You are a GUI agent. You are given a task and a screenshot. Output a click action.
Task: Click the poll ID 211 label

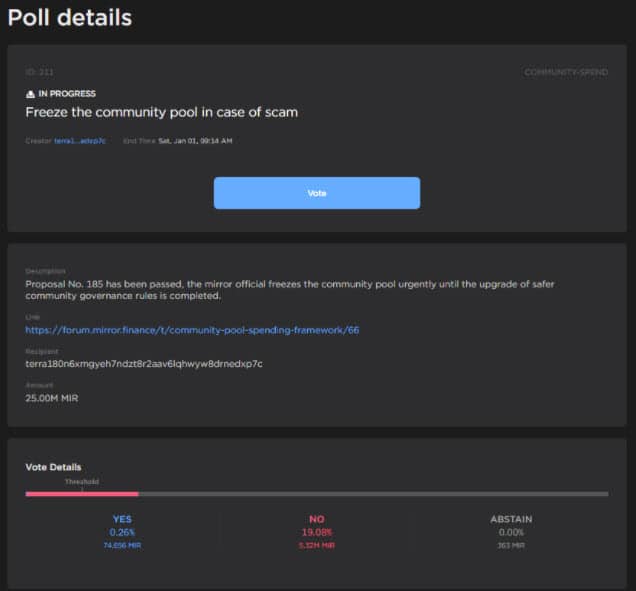(39, 73)
